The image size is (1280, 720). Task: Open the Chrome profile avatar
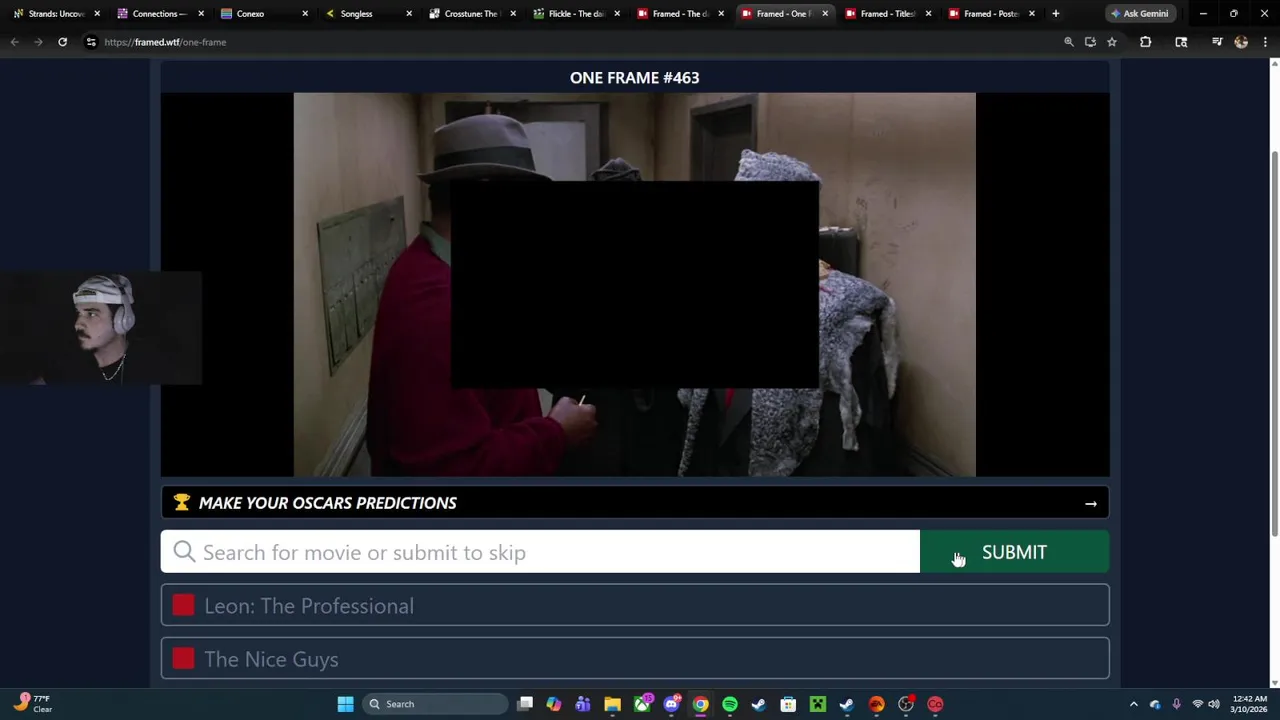pyautogui.click(x=1241, y=42)
